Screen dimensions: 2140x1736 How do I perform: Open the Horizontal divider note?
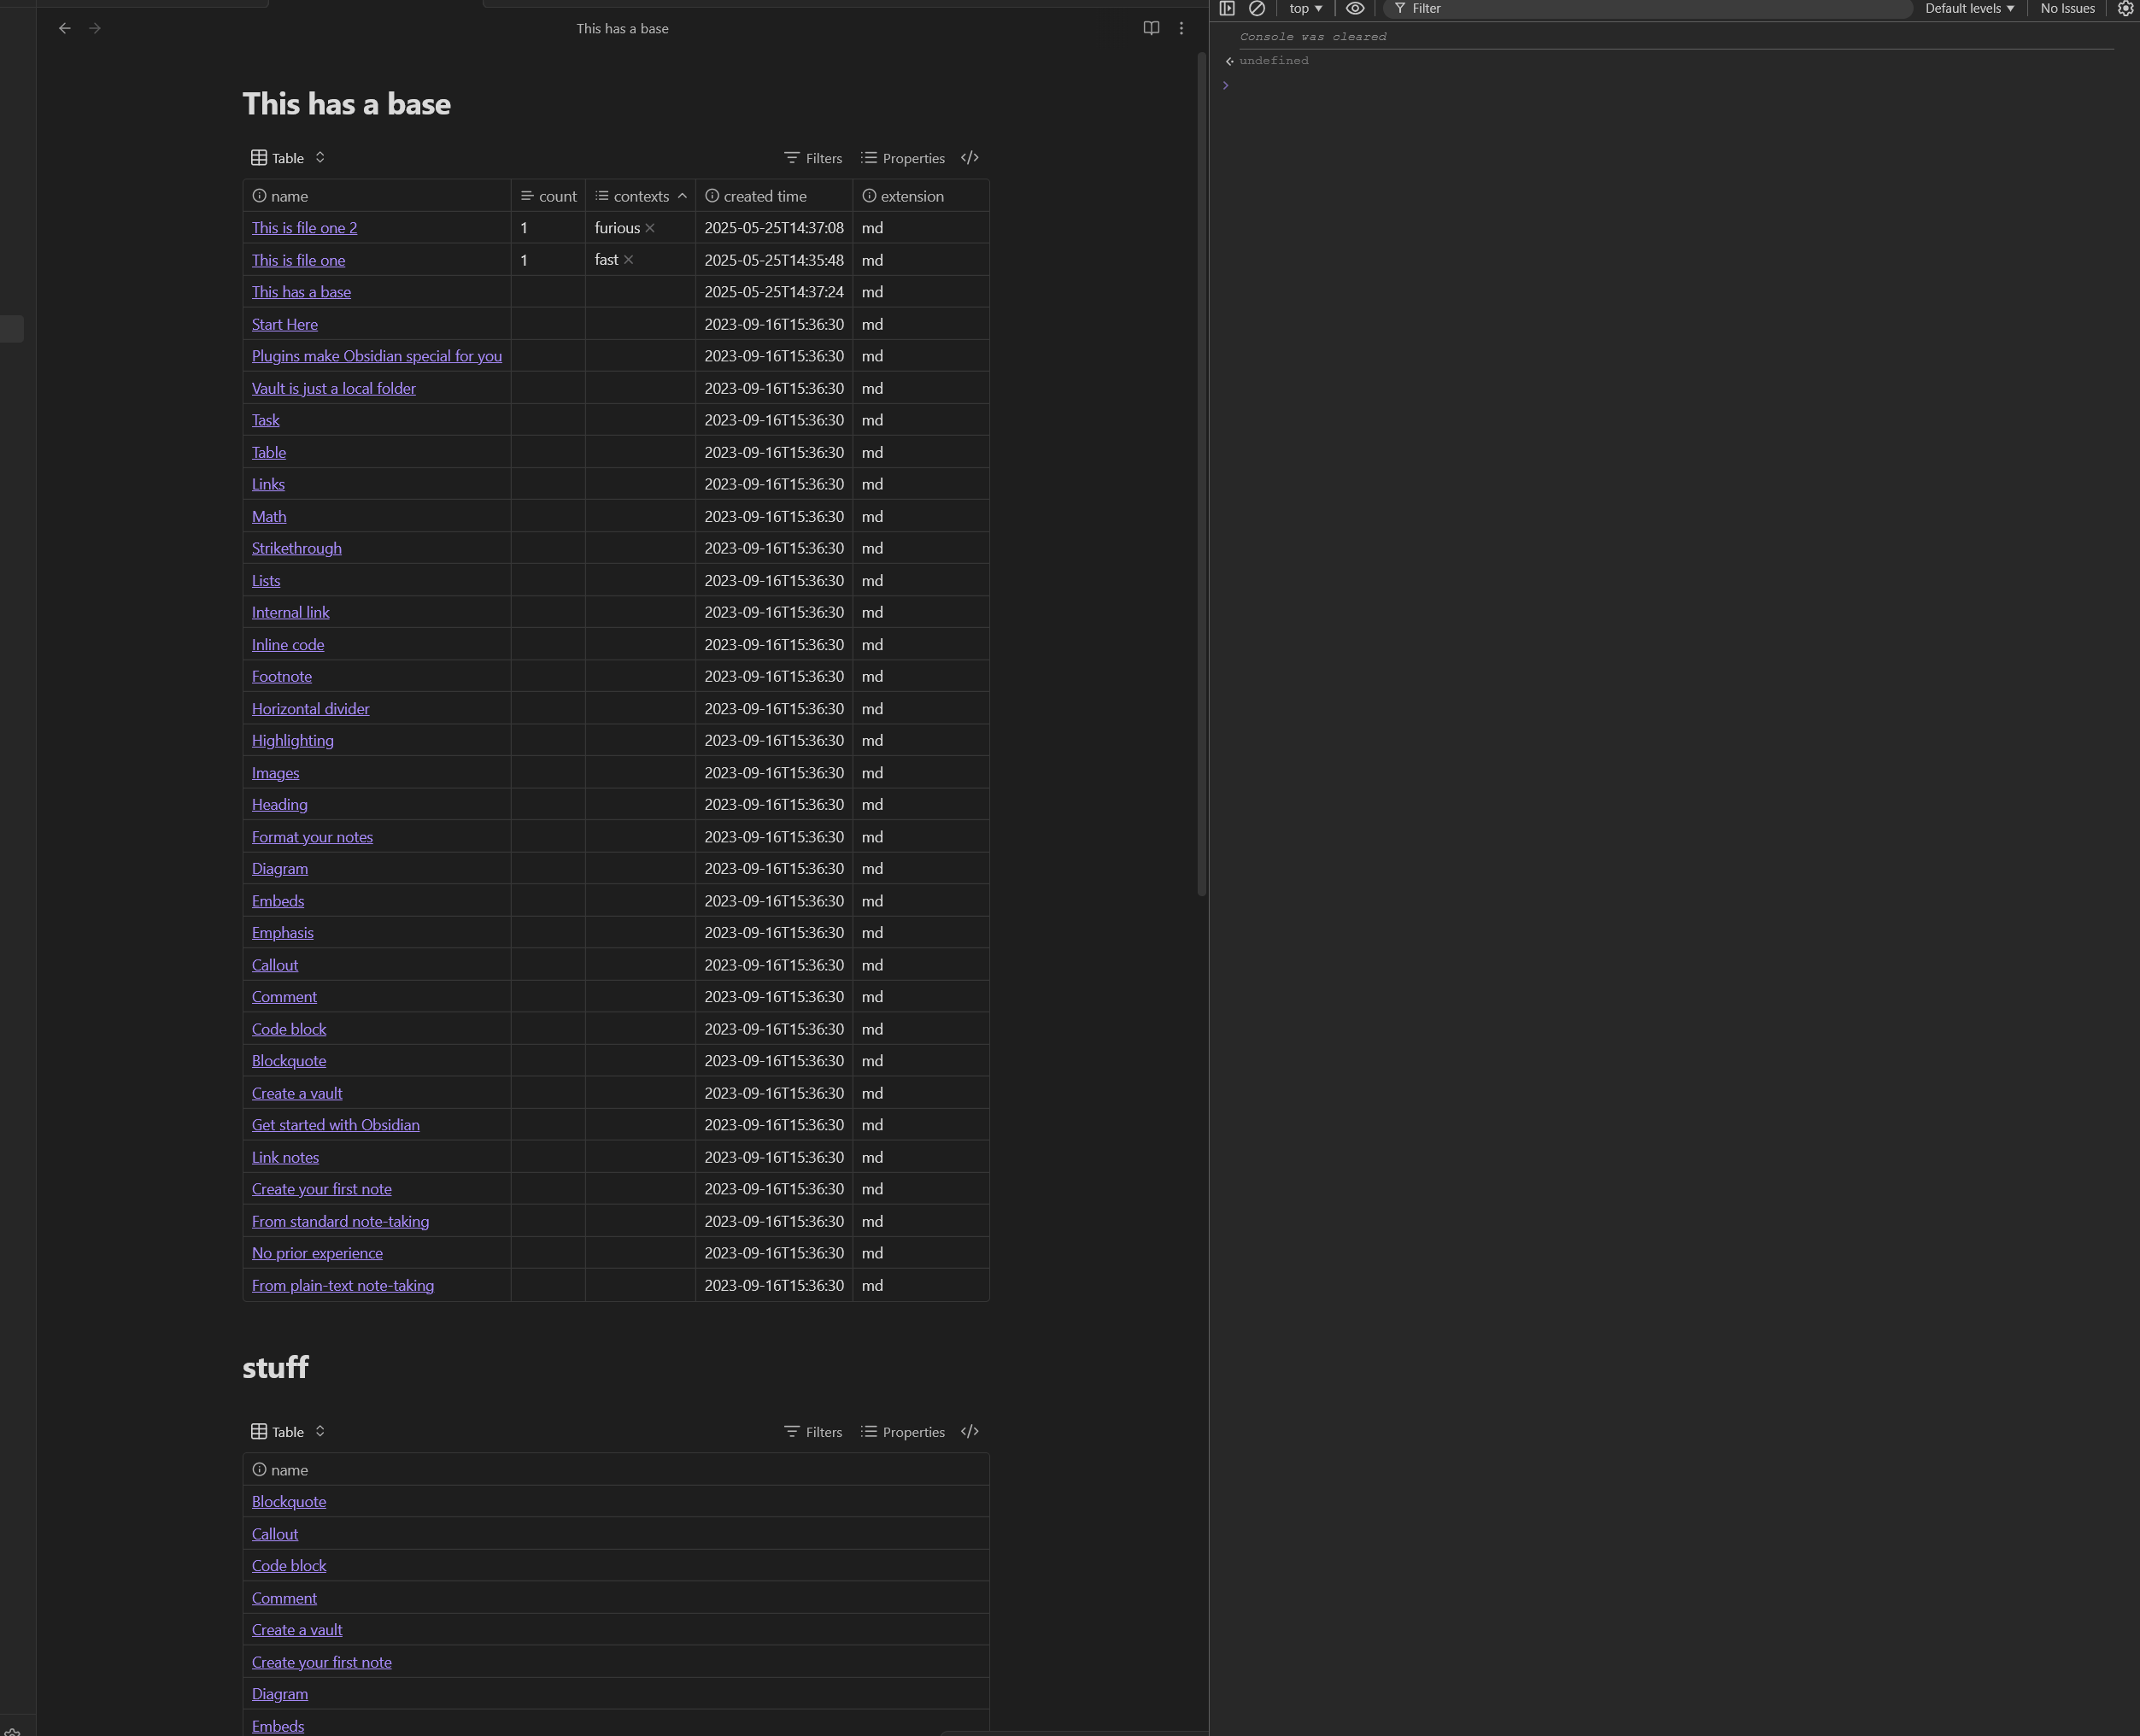tap(310, 708)
